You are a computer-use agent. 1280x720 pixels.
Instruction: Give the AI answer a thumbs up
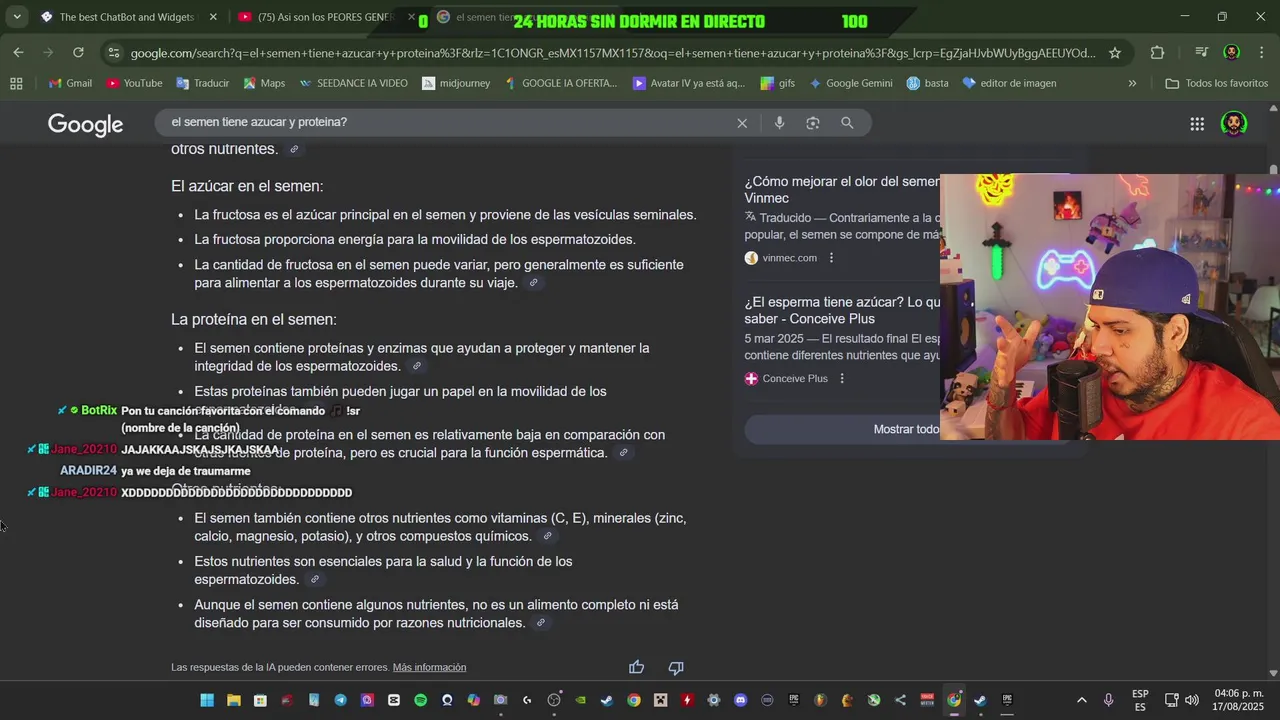[636, 668]
